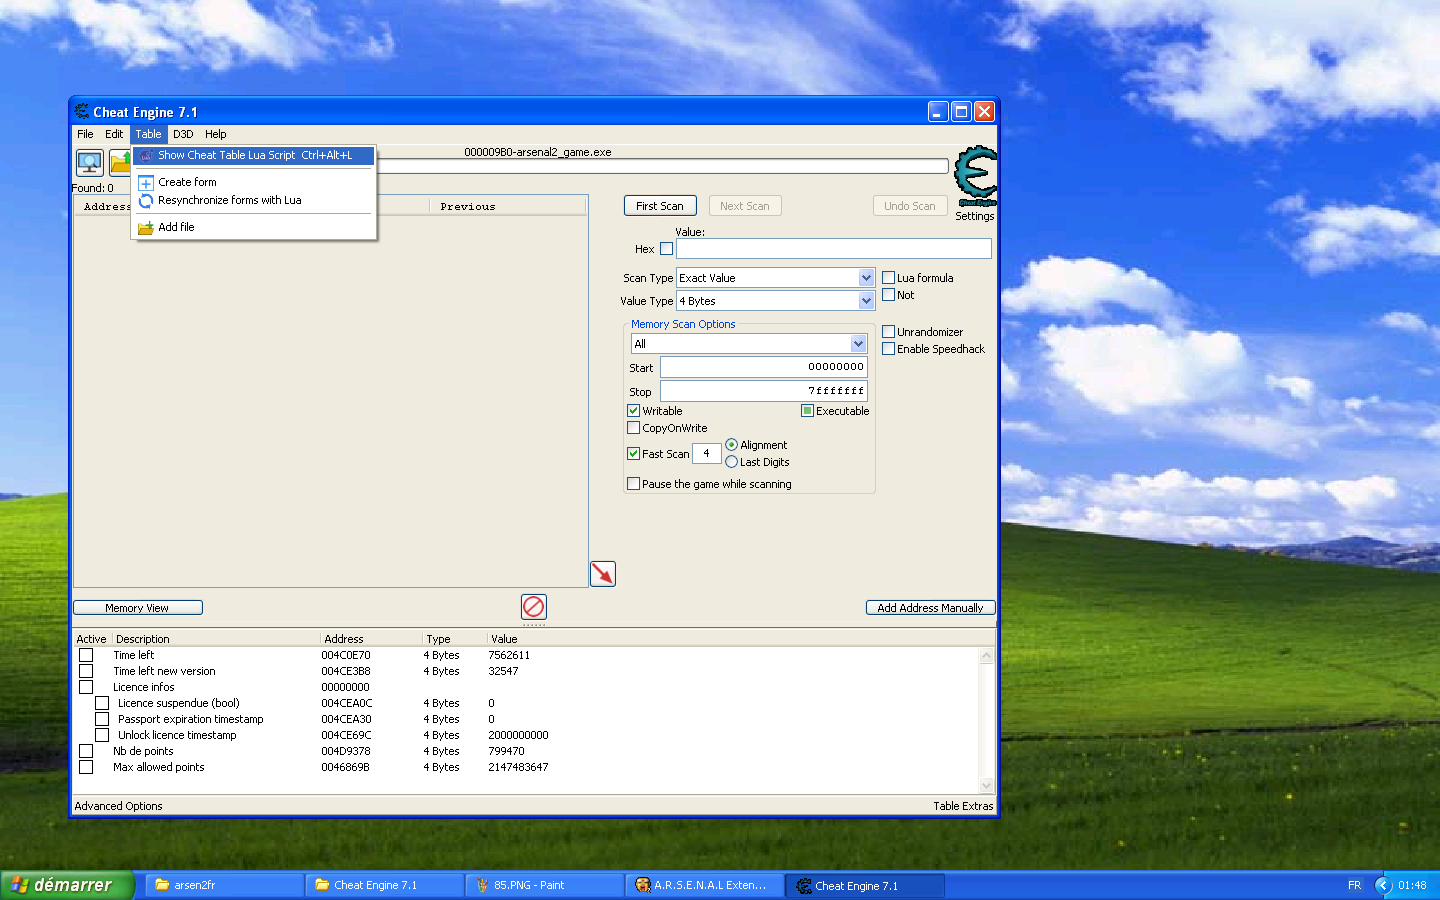Click the Add file folder icon
The image size is (1440, 900).
point(146,227)
